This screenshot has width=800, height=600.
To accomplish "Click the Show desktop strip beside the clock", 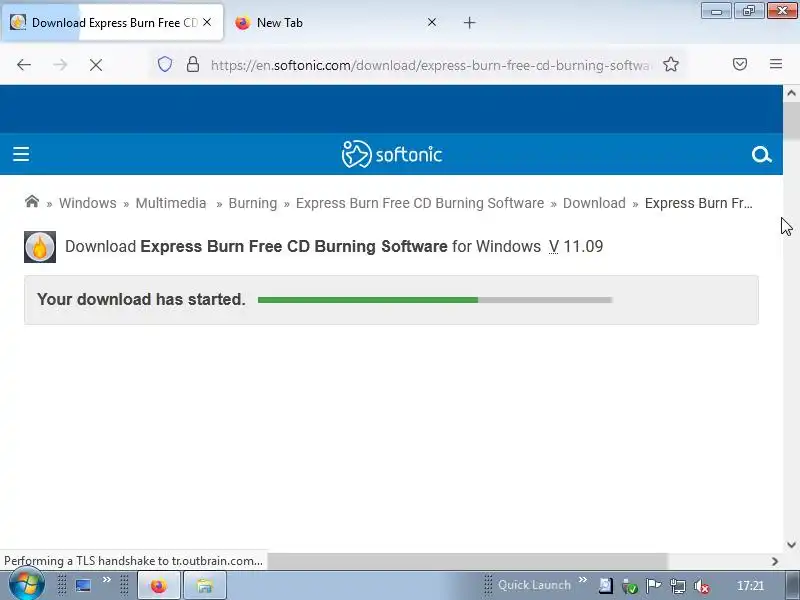I will tap(793, 586).
